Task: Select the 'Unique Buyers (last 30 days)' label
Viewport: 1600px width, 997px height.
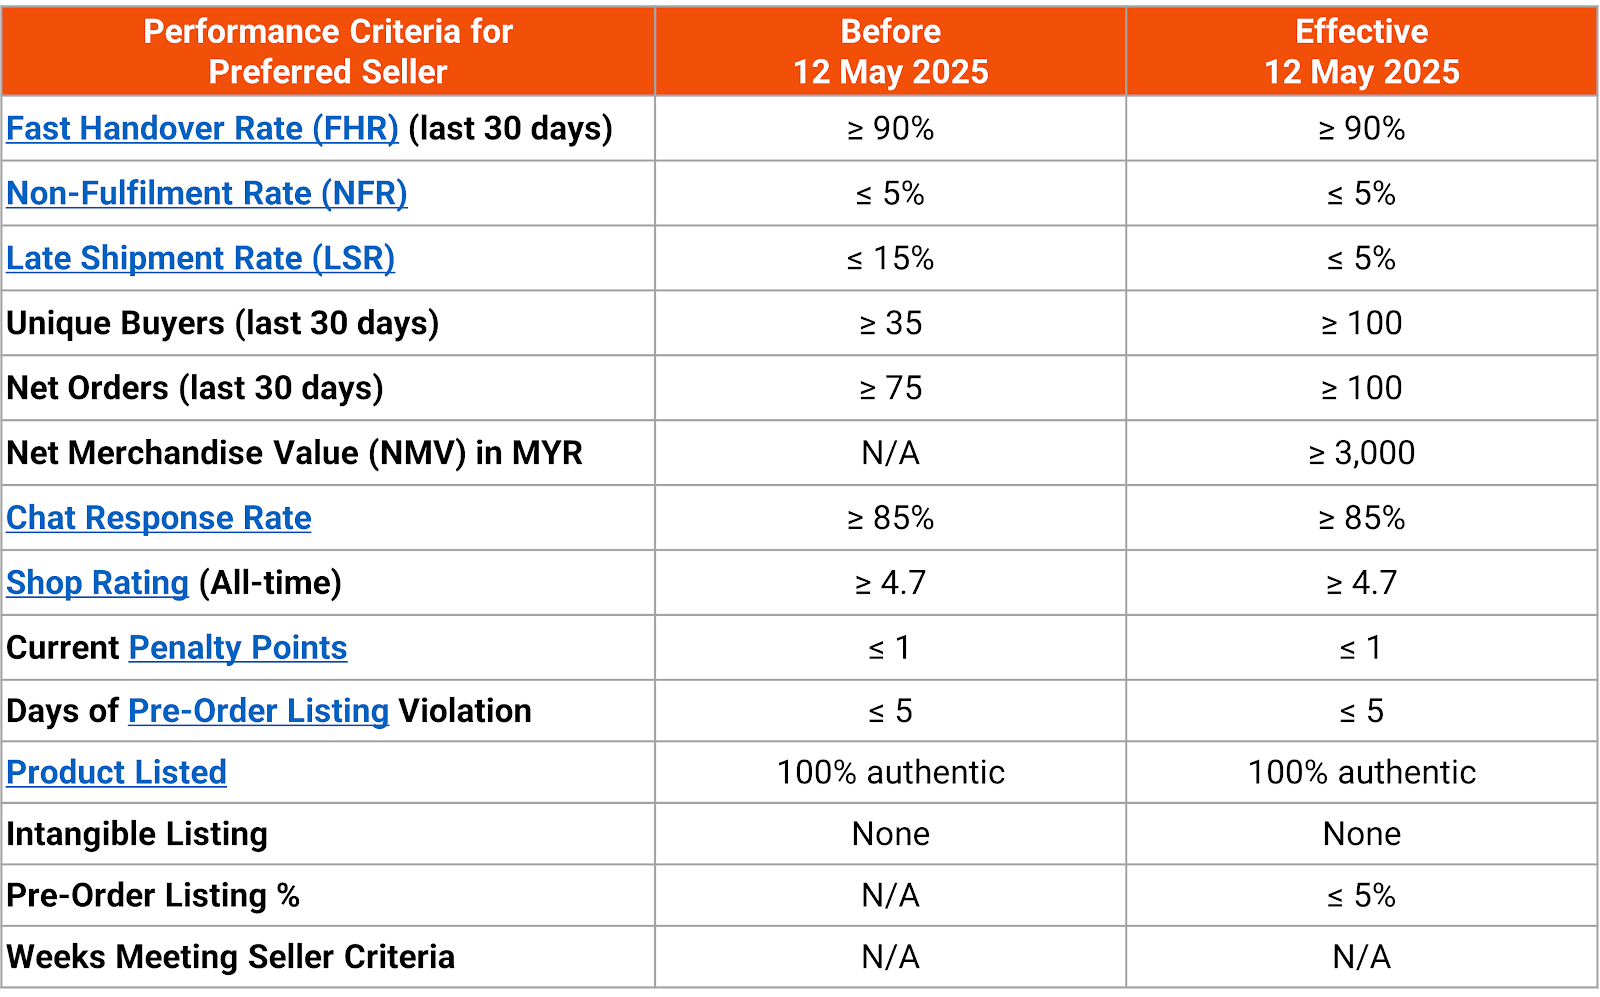Action: coord(222,323)
